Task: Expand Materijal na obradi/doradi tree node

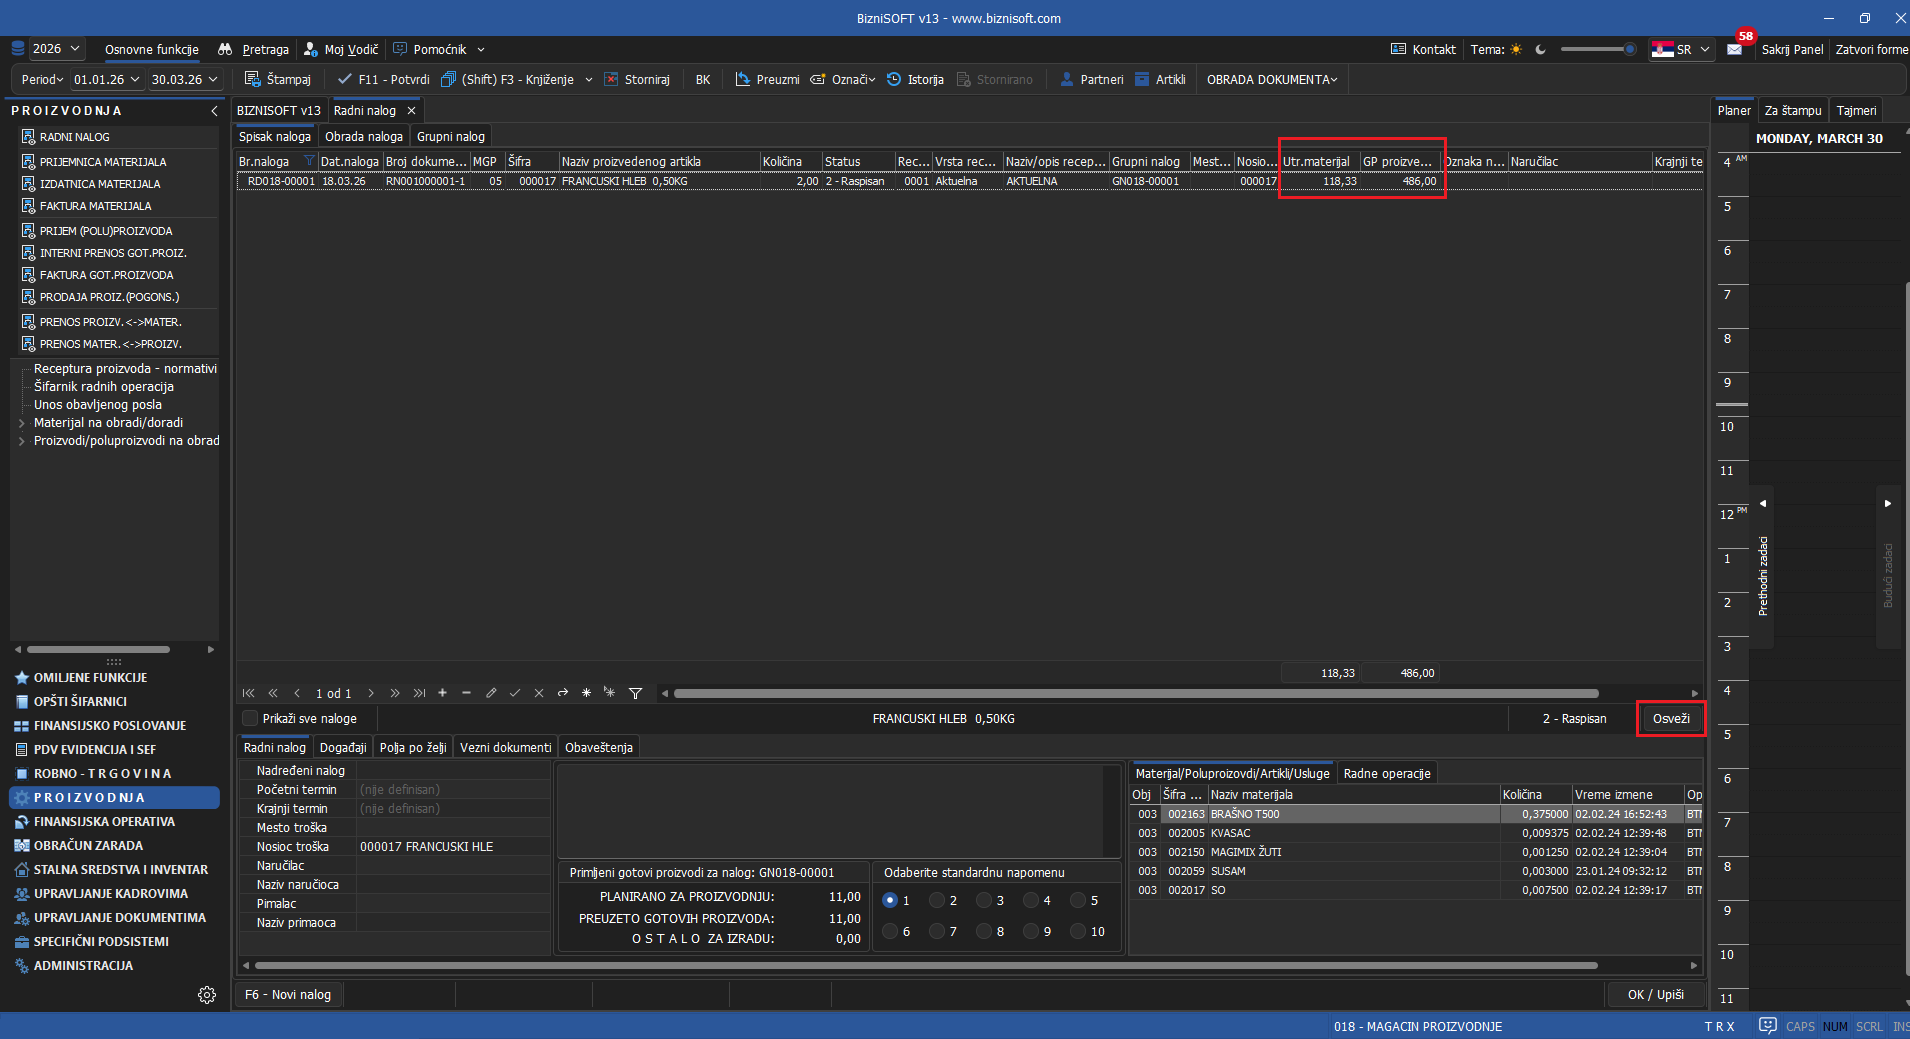Action: [x=22, y=423]
